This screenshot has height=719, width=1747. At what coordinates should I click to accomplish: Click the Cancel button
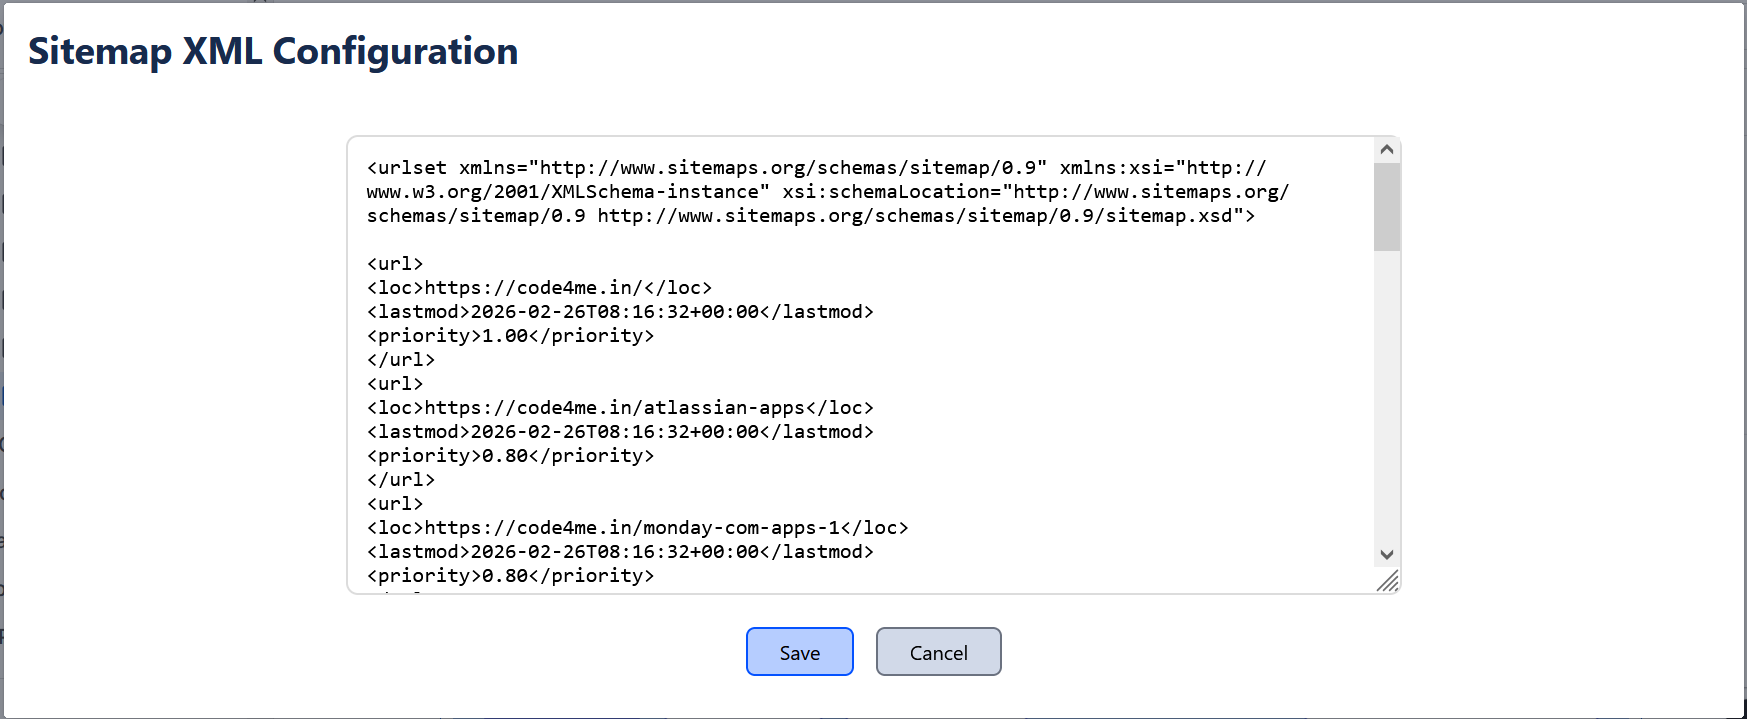click(938, 651)
